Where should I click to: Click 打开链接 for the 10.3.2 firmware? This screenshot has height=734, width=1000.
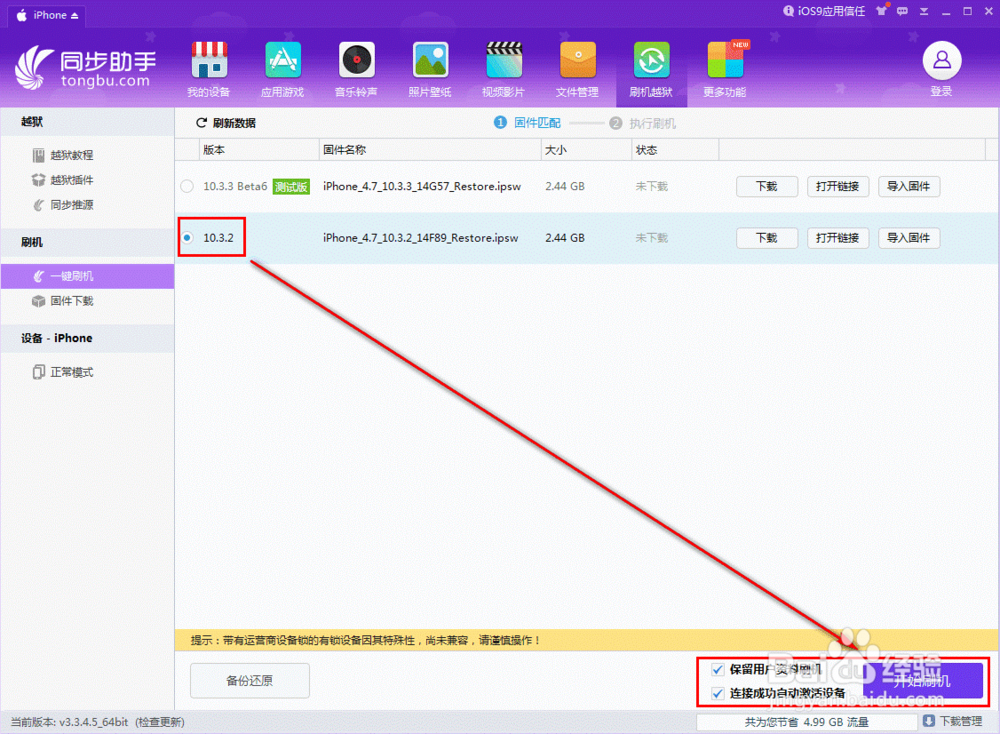point(837,238)
